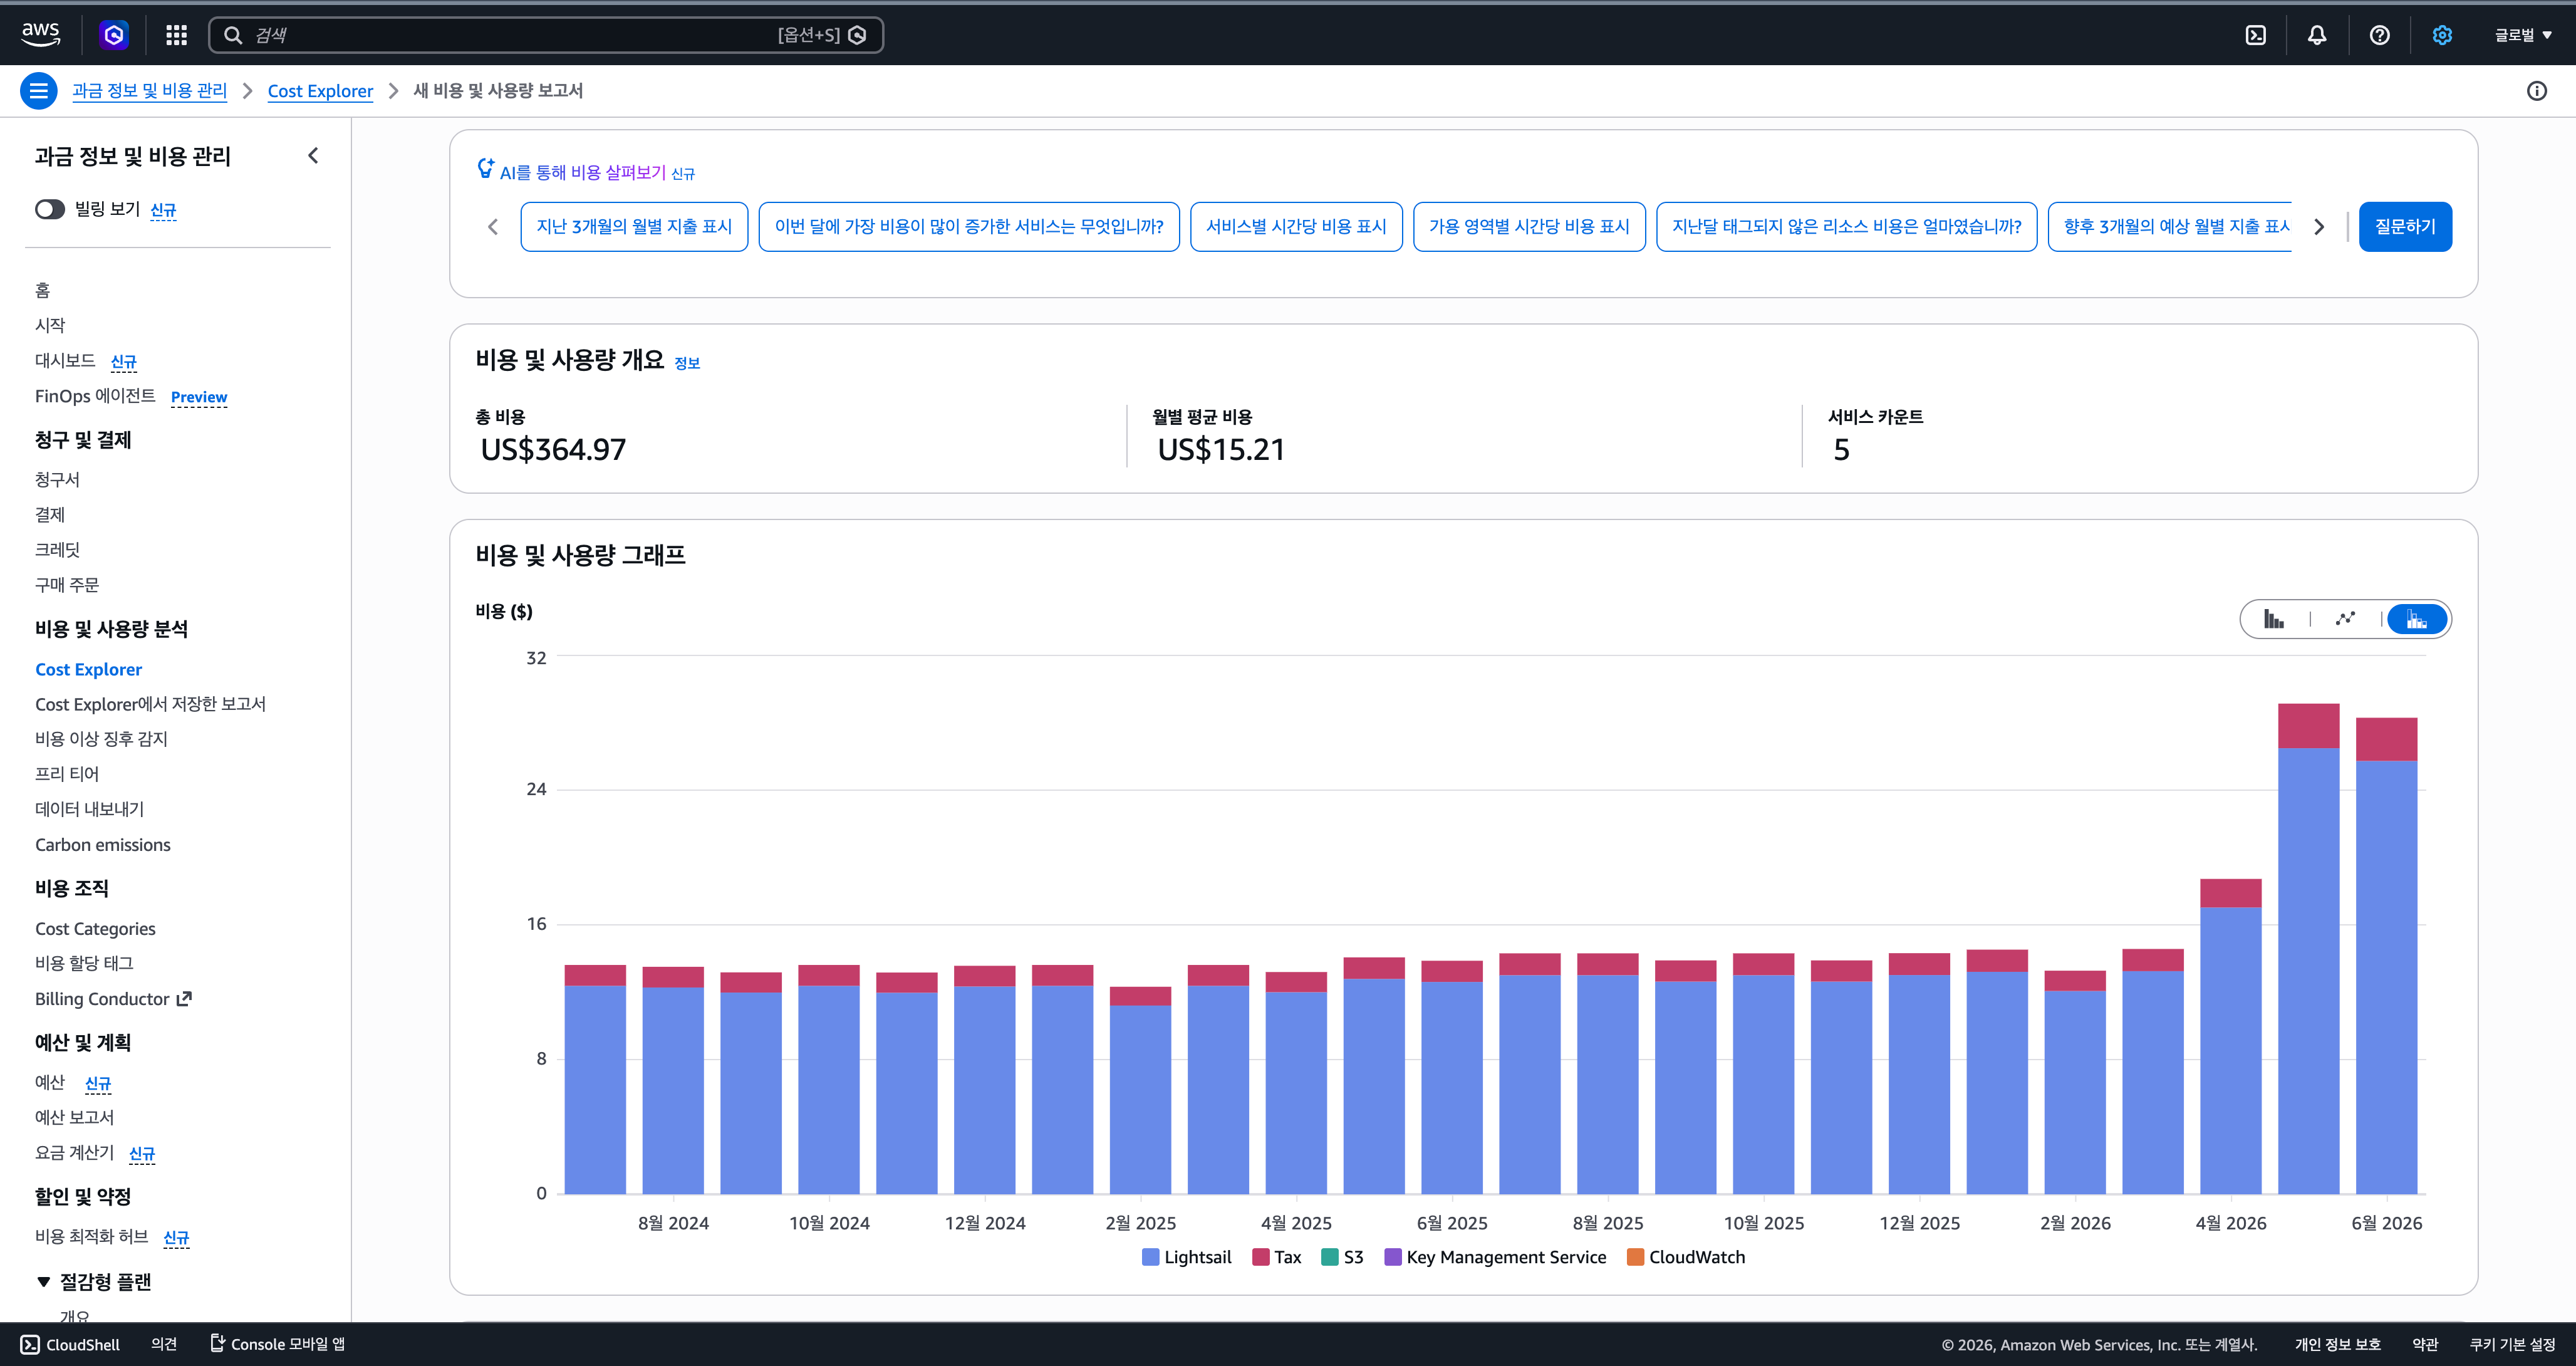Open the 글로벌 region dropdown
Screen dimensions: 2576x1366
pos(2522,35)
